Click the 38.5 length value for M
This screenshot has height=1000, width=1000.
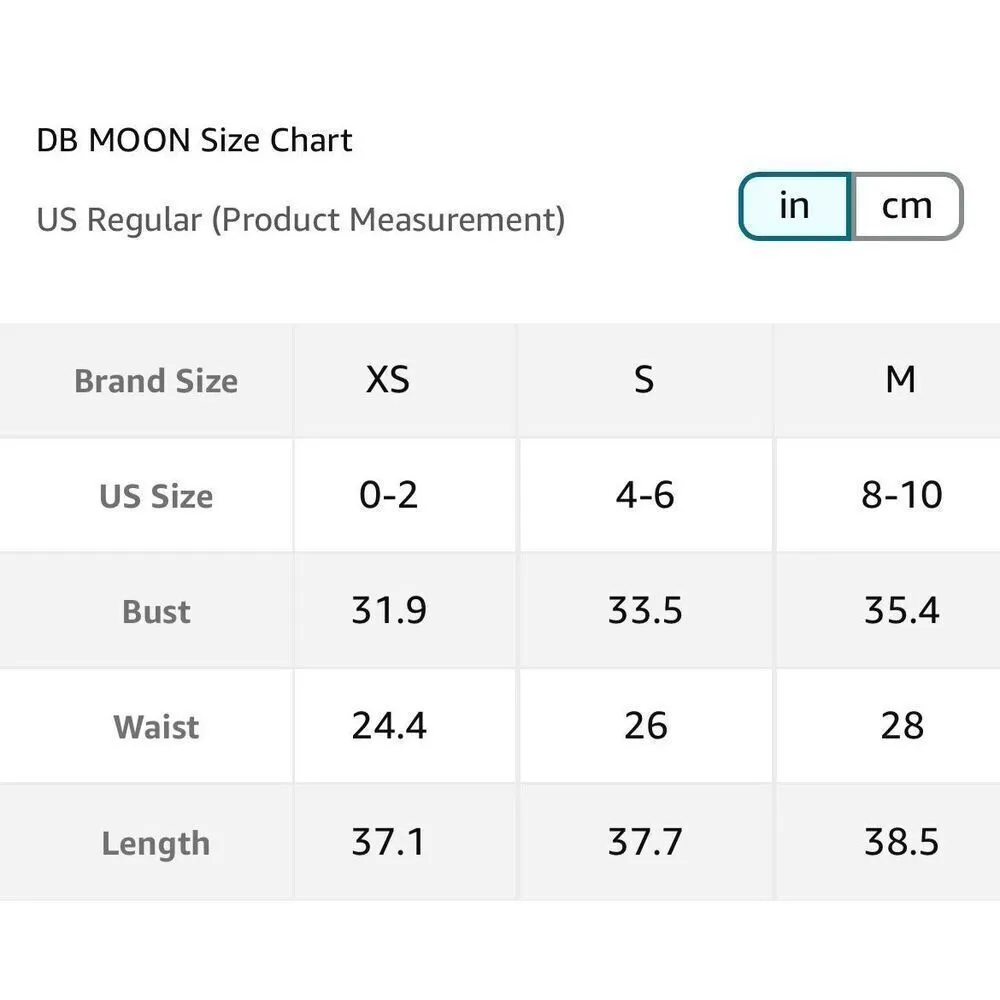tap(901, 842)
